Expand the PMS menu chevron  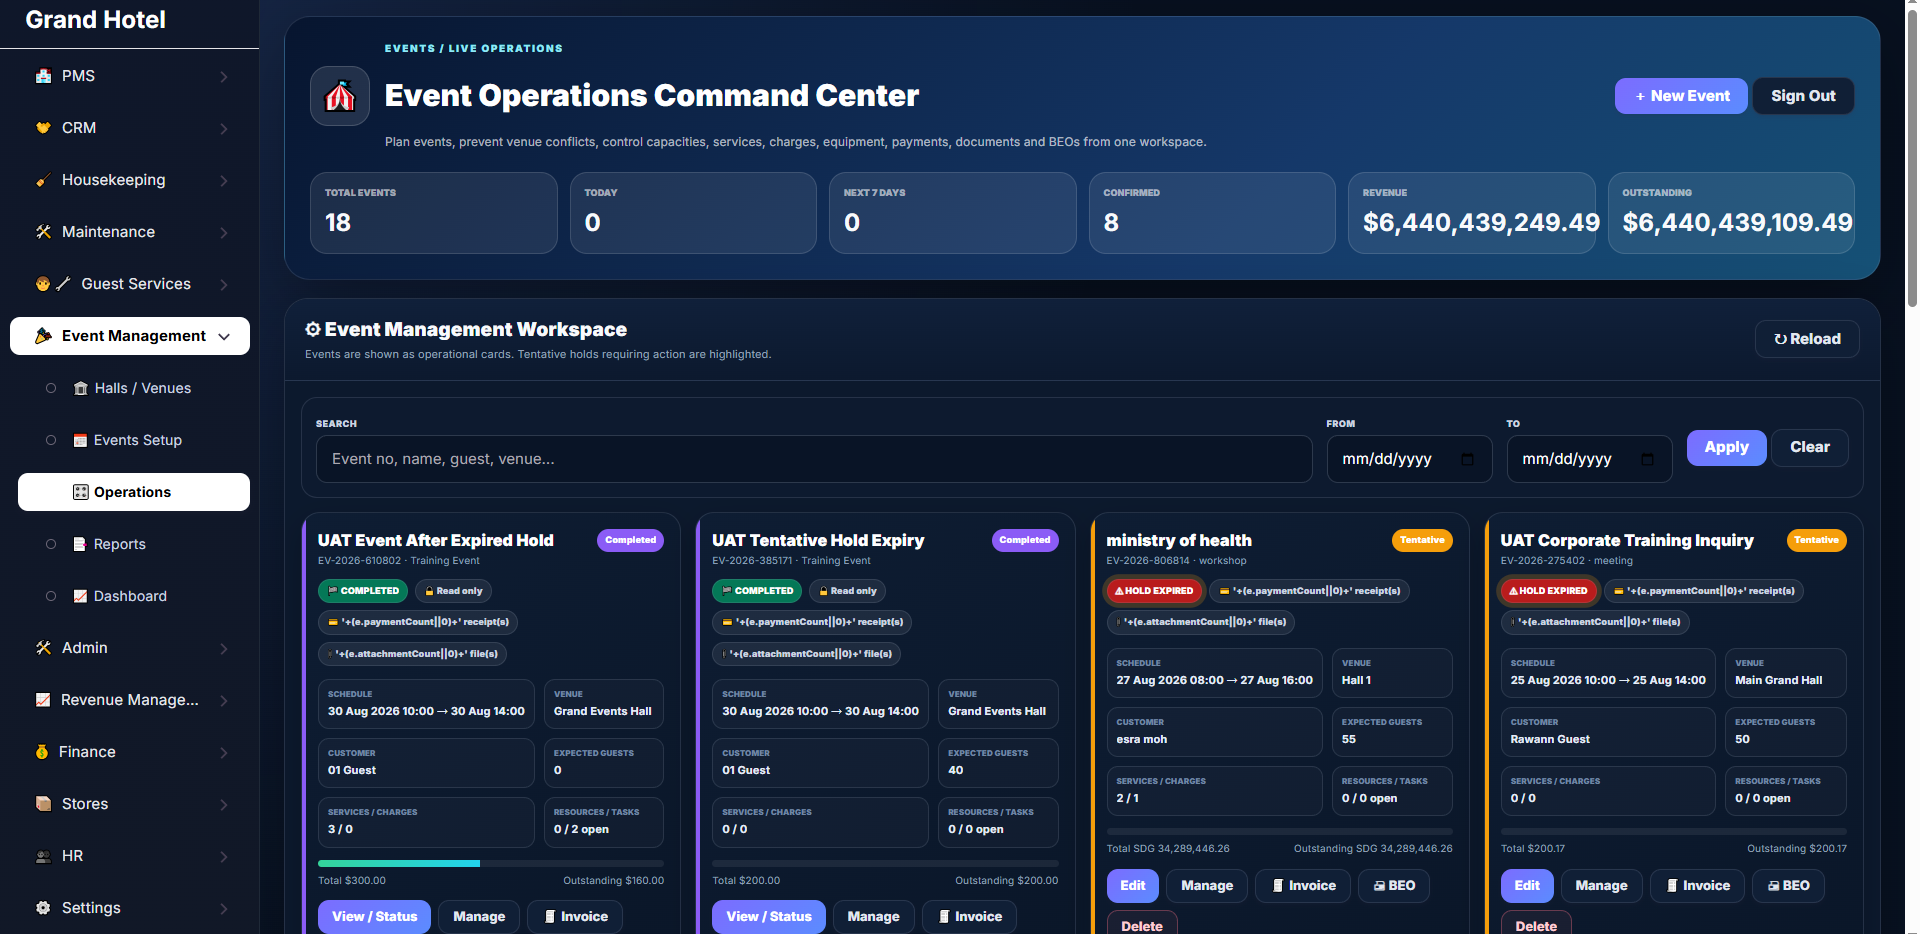224,77
